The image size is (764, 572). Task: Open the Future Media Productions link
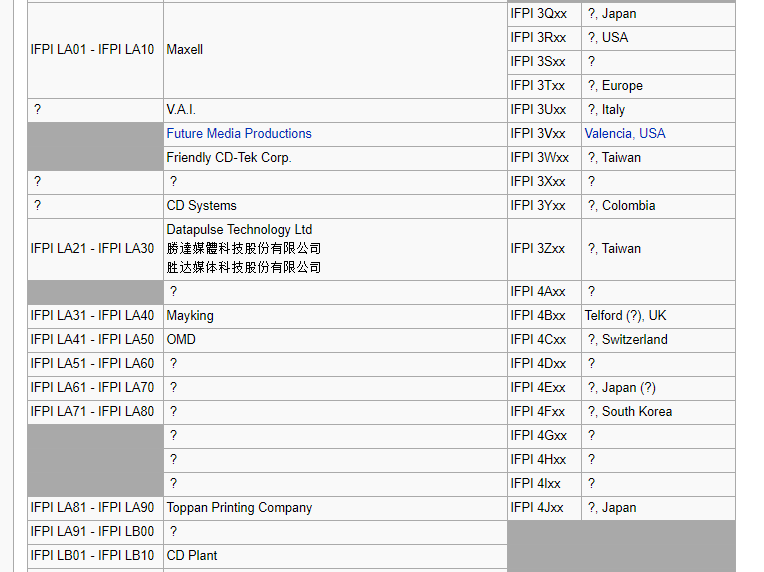pyautogui.click(x=239, y=134)
